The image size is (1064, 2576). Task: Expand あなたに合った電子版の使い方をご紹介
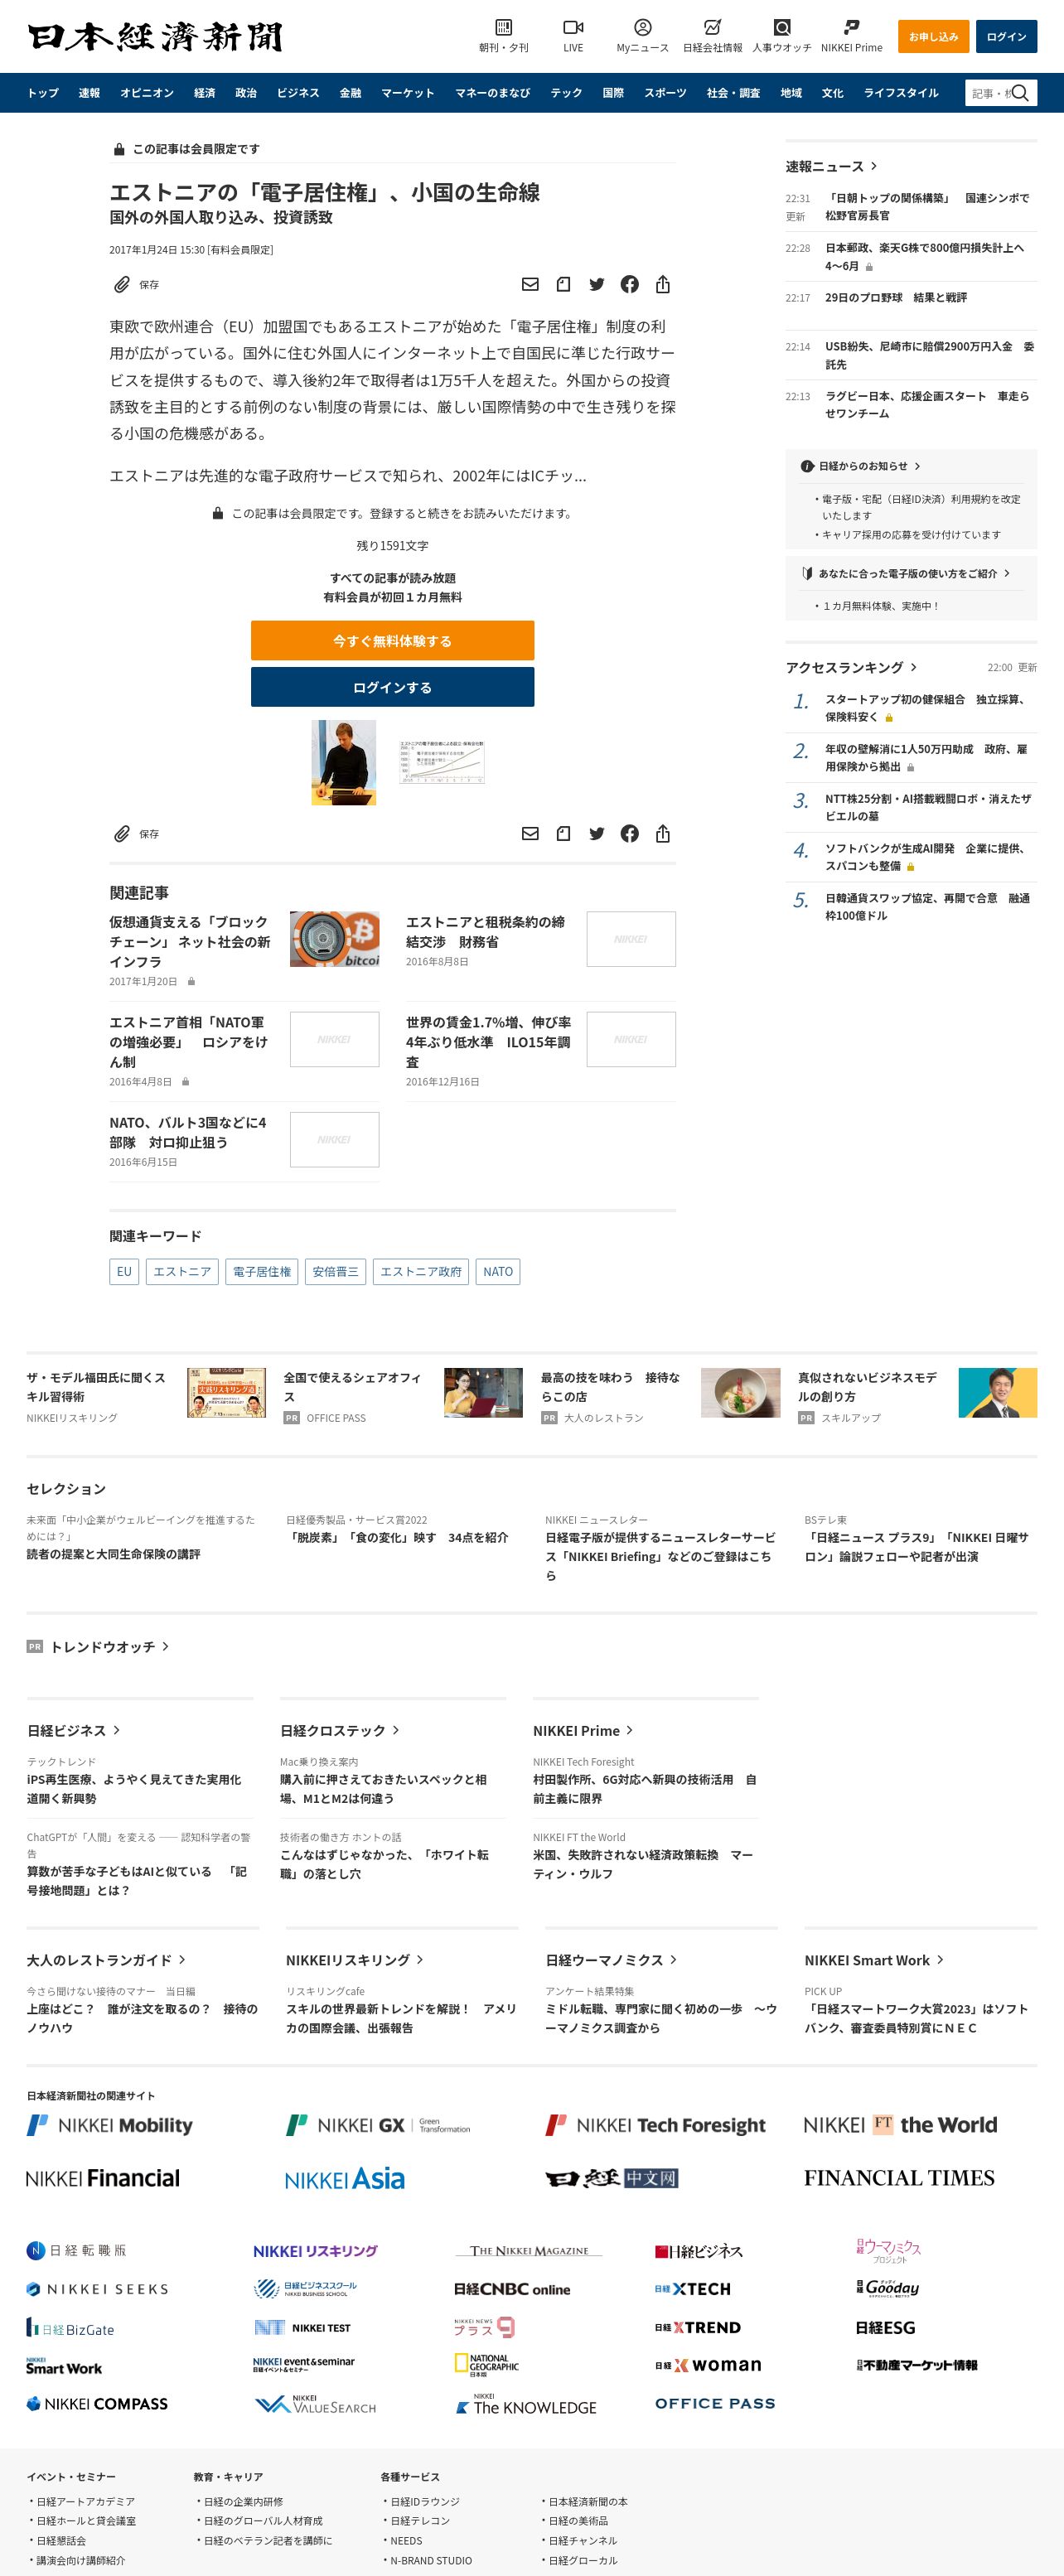pyautogui.click(x=906, y=574)
